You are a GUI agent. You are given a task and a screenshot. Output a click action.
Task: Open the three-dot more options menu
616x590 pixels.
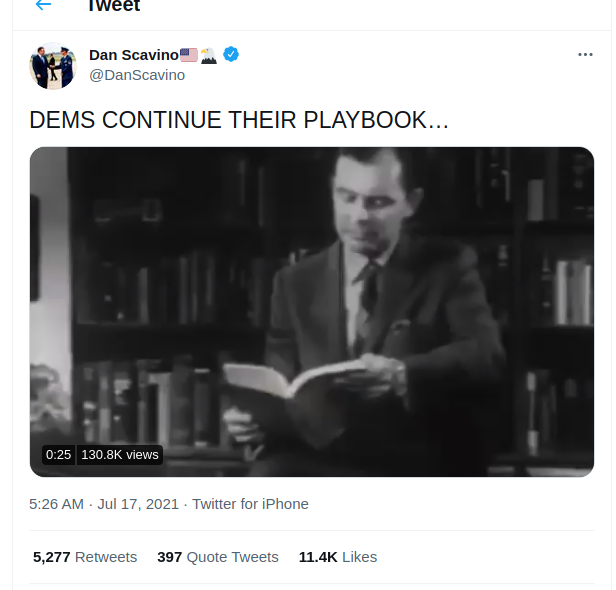(585, 55)
